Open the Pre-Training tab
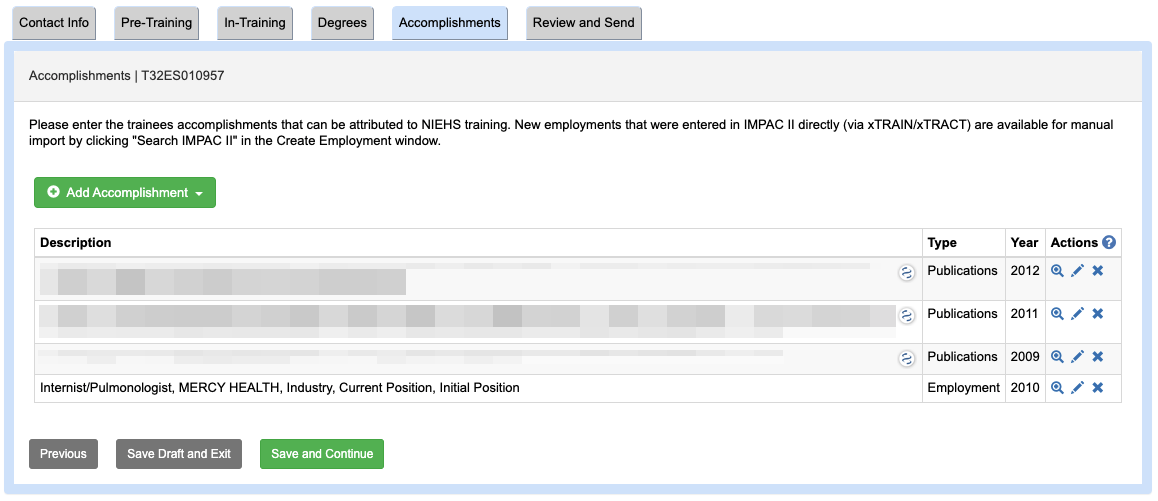Screen dimensions: 1158x501 click(155, 23)
